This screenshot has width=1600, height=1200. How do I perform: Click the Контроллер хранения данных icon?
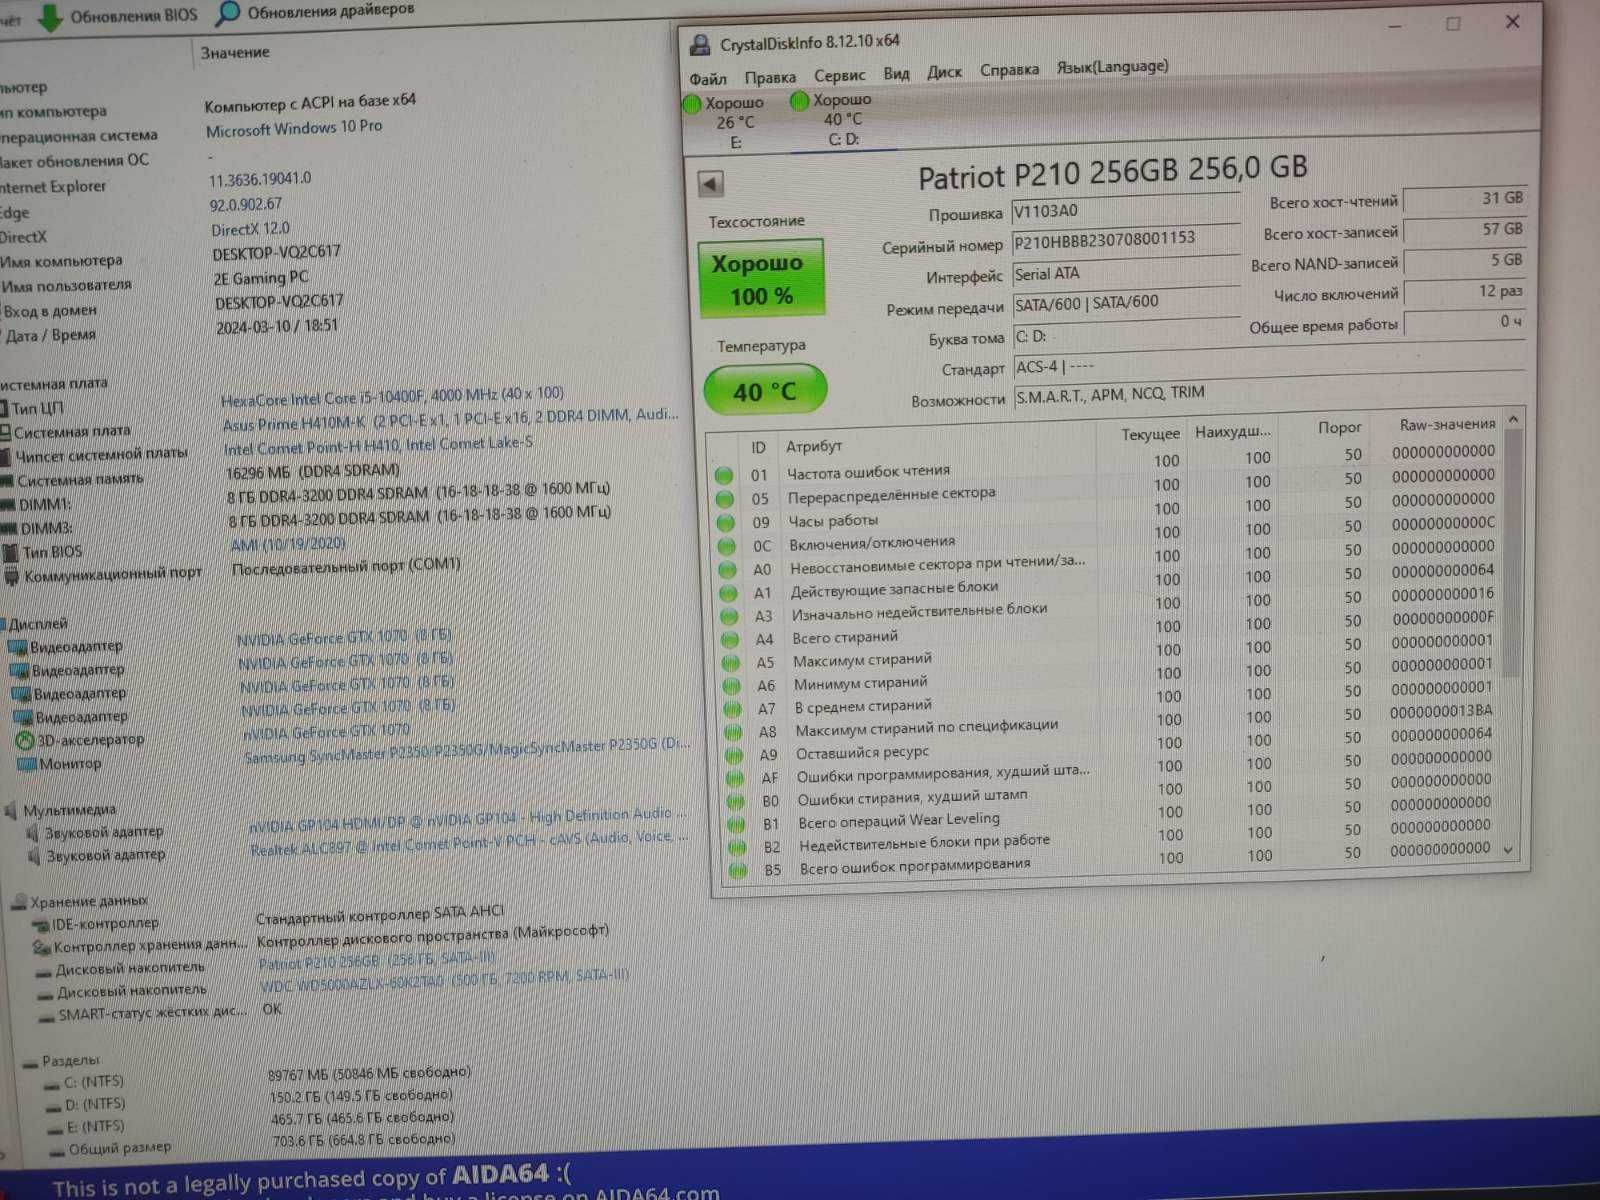pyautogui.click(x=41, y=947)
